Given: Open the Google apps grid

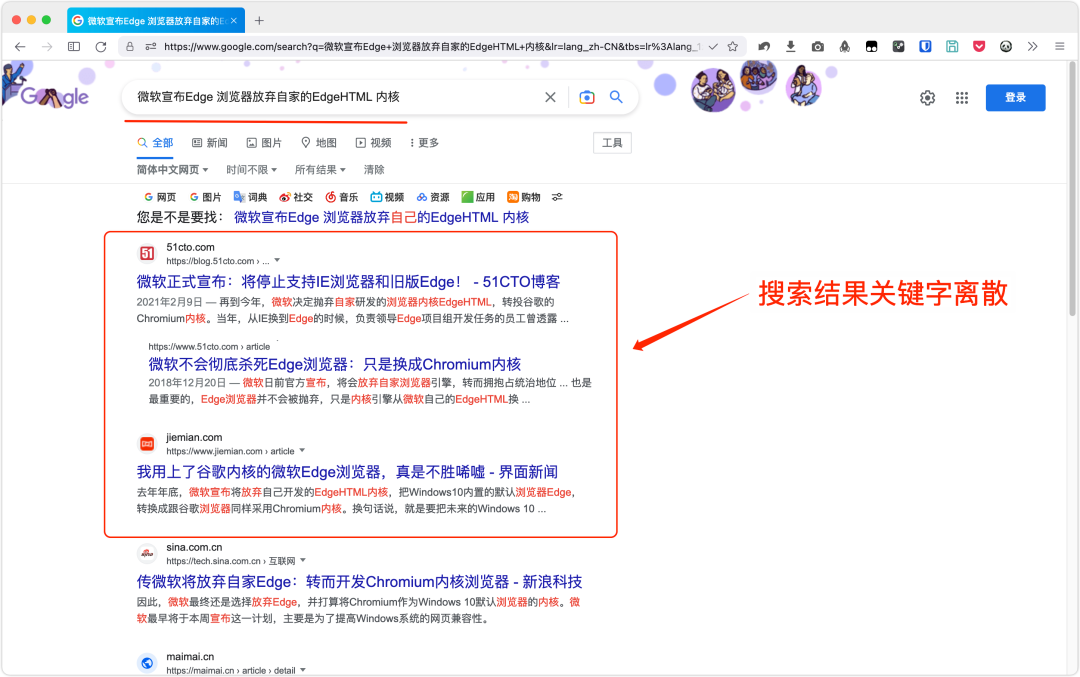Looking at the screenshot, I should [x=962, y=98].
